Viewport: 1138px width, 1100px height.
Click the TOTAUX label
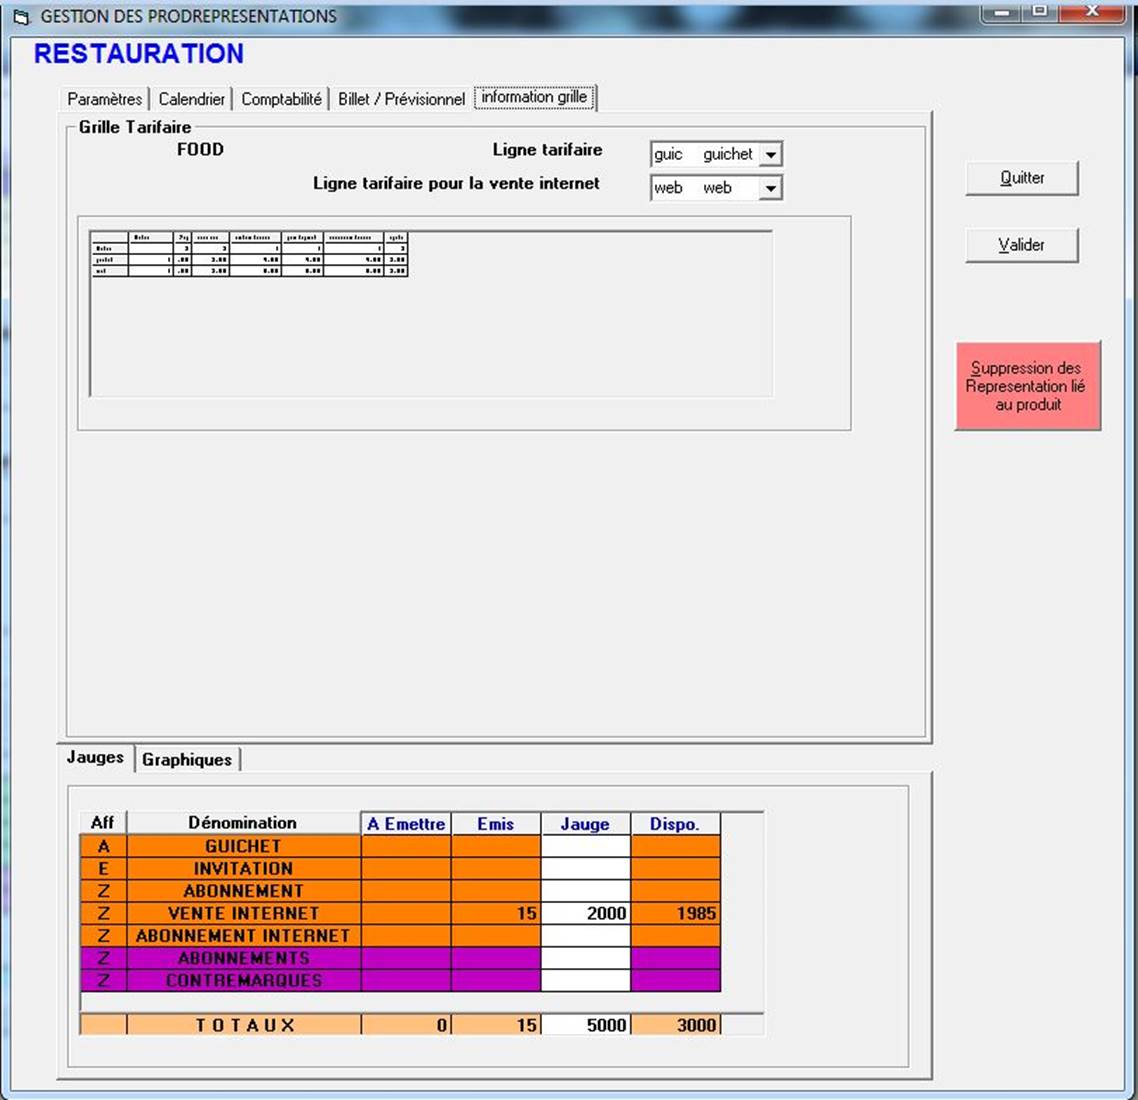click(245, 1025)
